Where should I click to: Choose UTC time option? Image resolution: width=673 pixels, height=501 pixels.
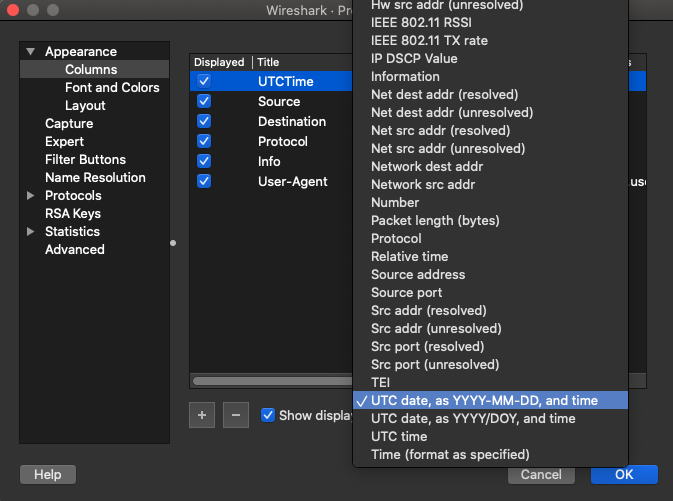490,437
